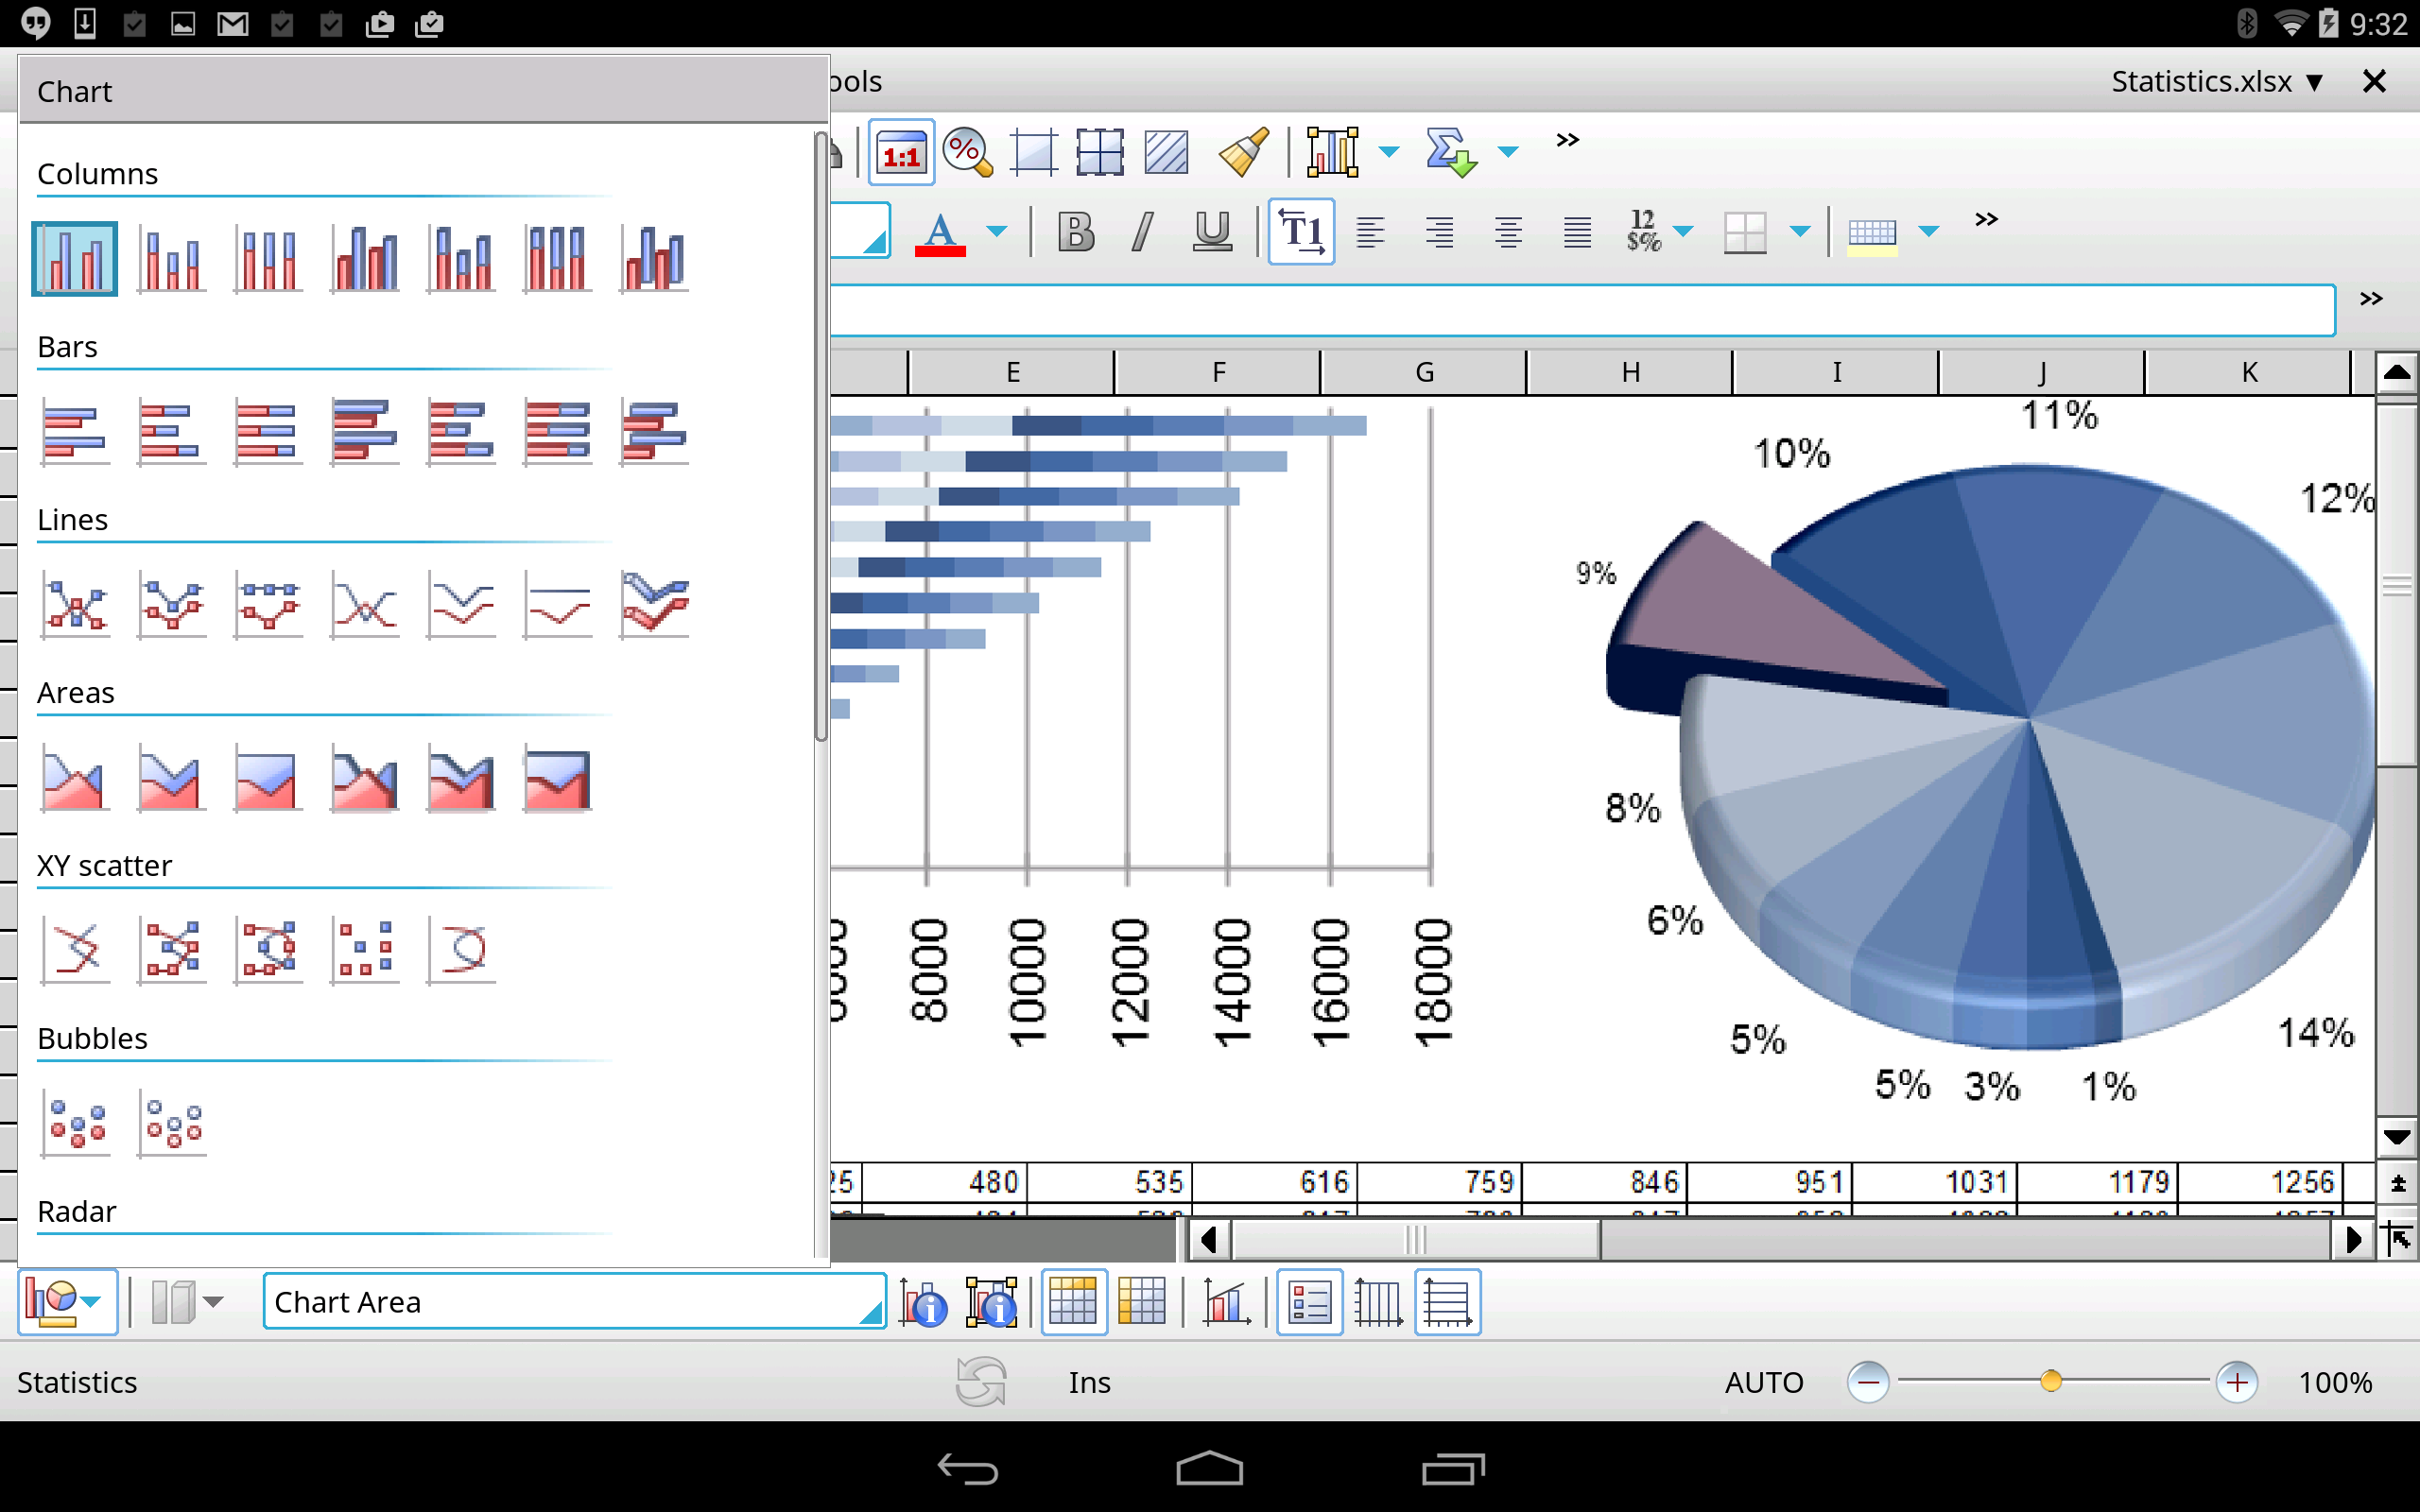Select column header F
The height and width of the screenshot is (1512, 2420).
coord(1218,372)
